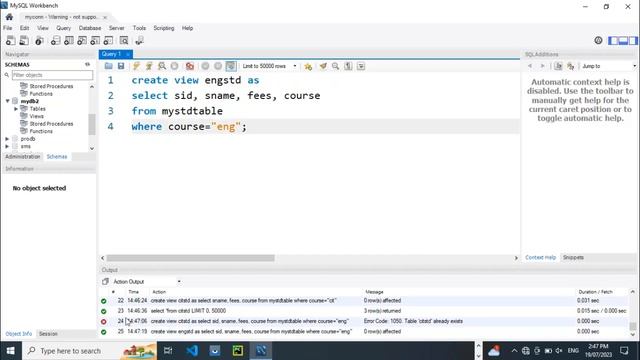Open the Query menu

pyautogui.click(x=63, y=28)
